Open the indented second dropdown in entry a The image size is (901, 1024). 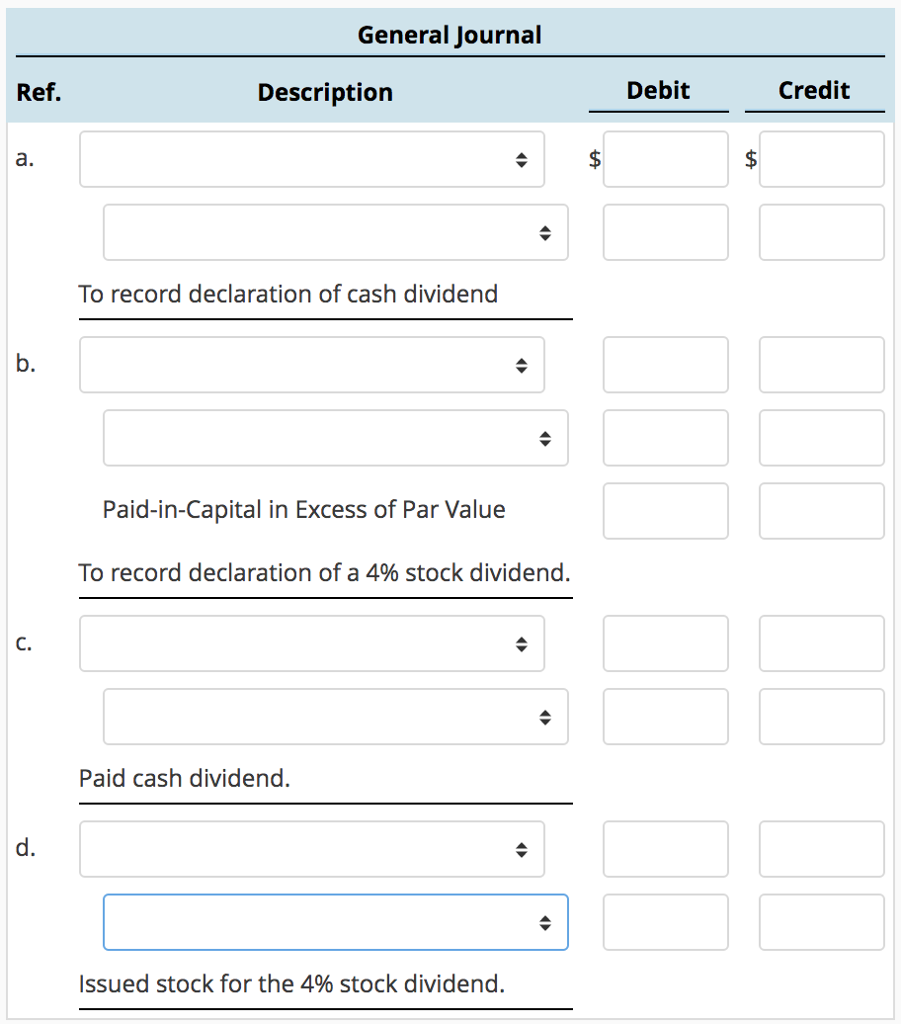point(335,231)
